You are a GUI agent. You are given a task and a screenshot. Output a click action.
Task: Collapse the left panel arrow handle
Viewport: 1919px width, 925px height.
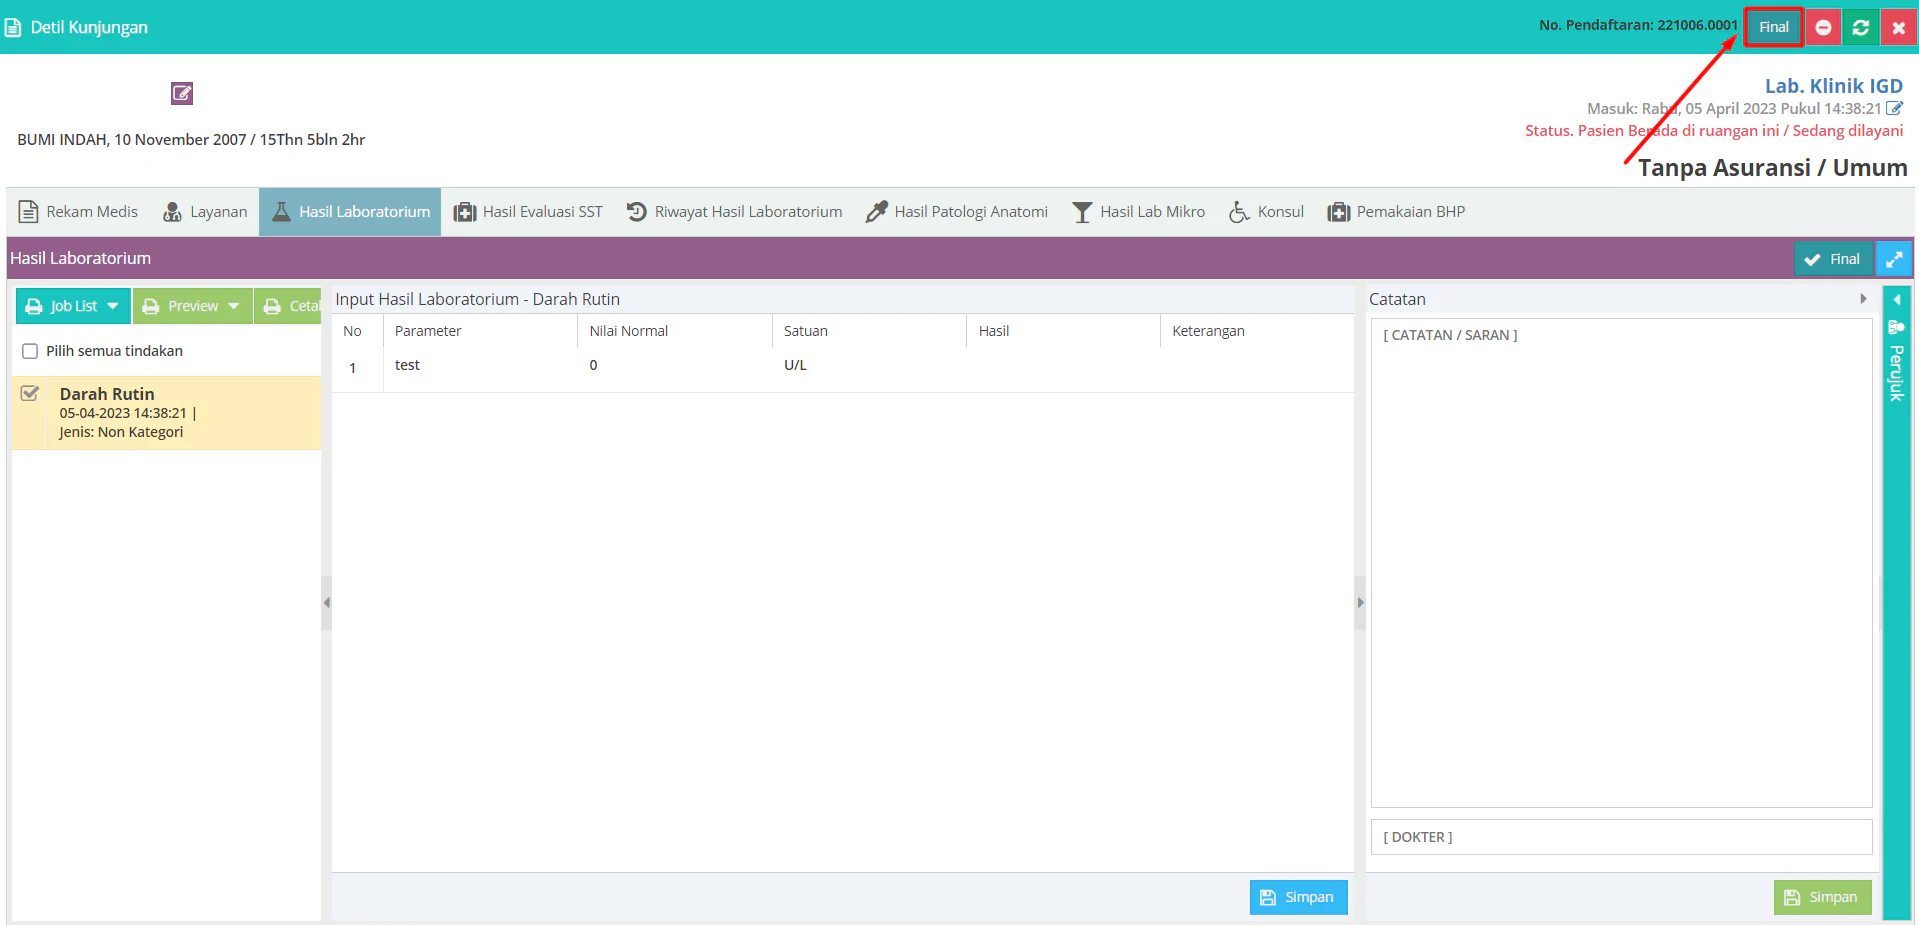[326, 603]
